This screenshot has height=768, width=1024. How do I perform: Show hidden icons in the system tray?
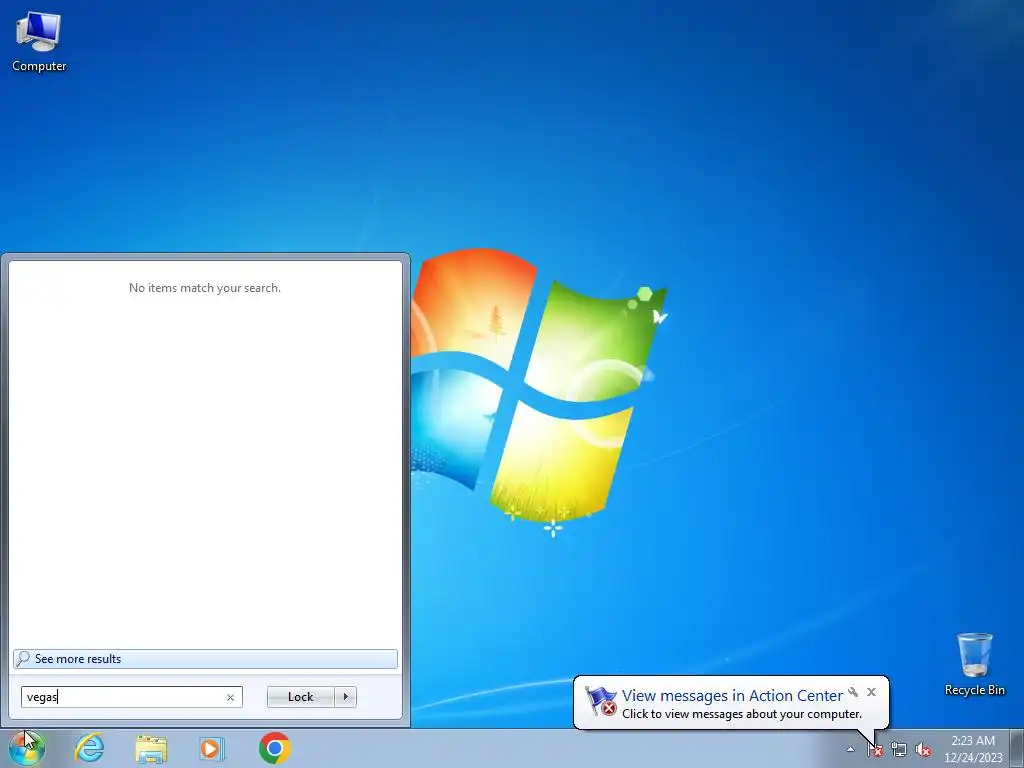tap(850, 749)
